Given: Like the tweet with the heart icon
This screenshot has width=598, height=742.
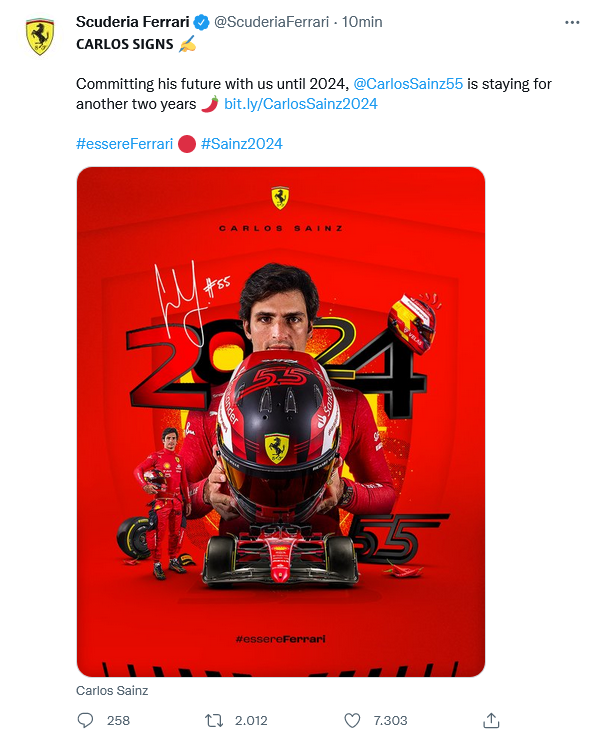Looking at the screenshot, I should pos(352,720).
